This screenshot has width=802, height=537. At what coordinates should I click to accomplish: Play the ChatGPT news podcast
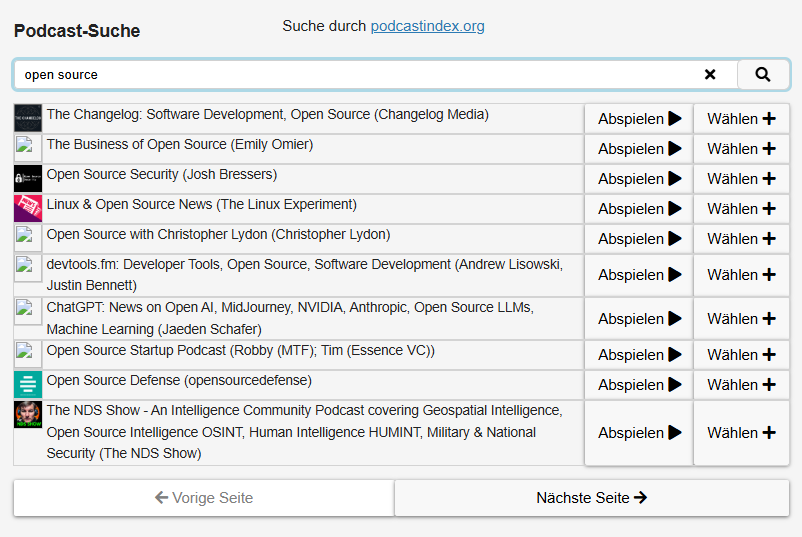(x=639, y=319)
